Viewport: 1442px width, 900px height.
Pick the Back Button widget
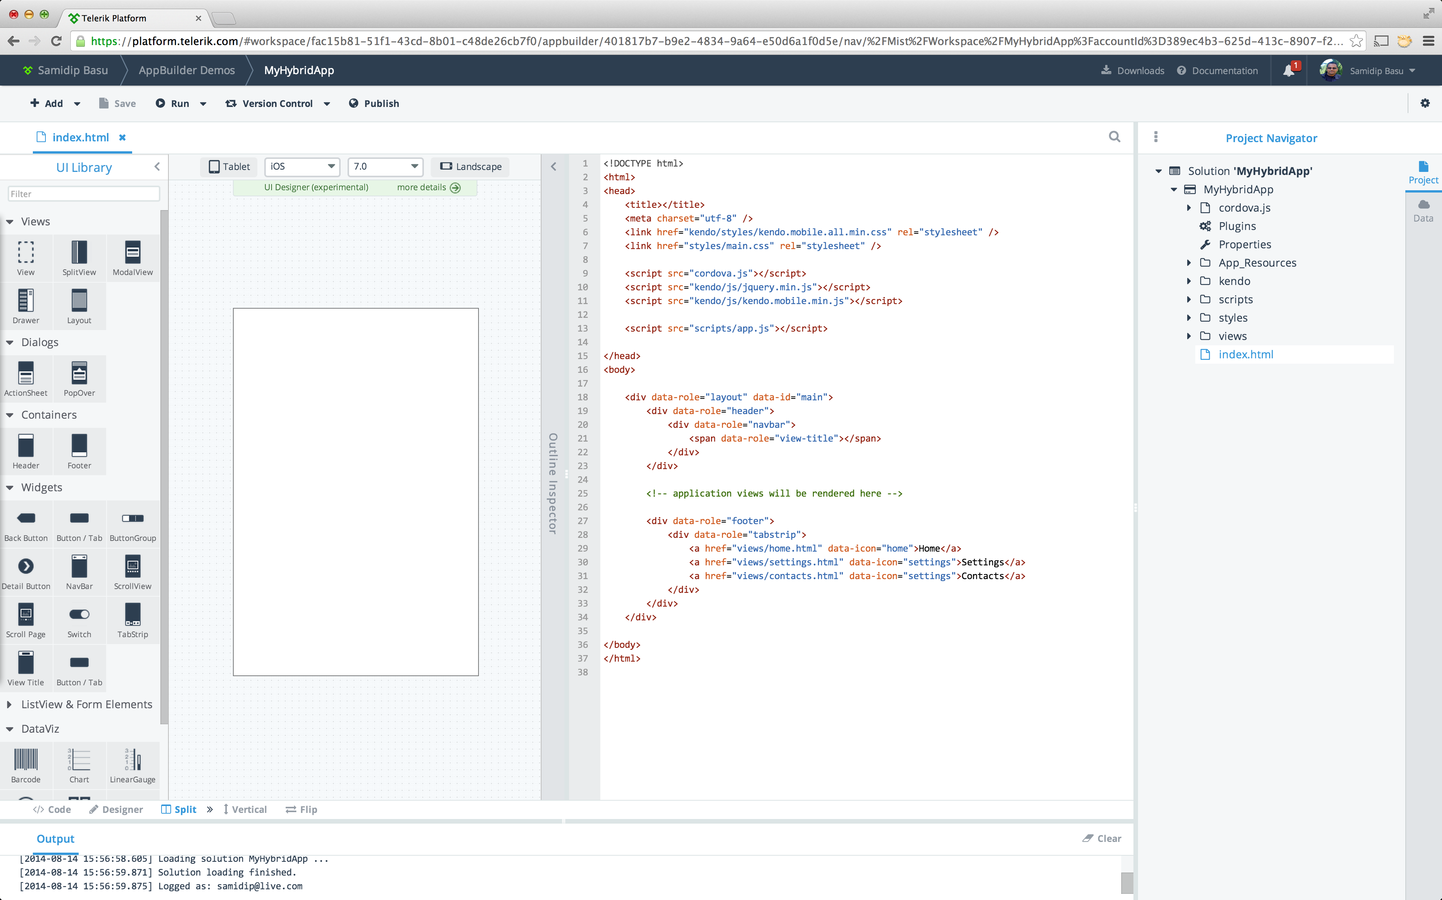tap(26, 524)
